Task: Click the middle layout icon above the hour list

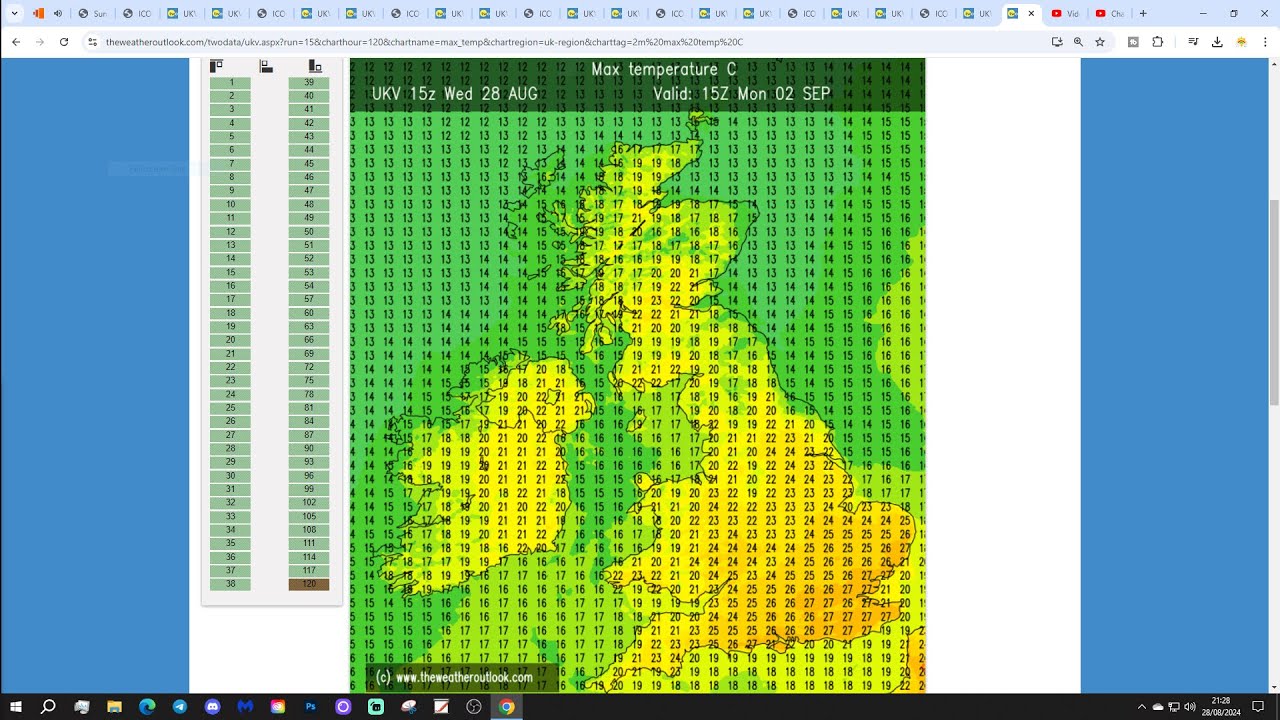Action: pos(266,66)
